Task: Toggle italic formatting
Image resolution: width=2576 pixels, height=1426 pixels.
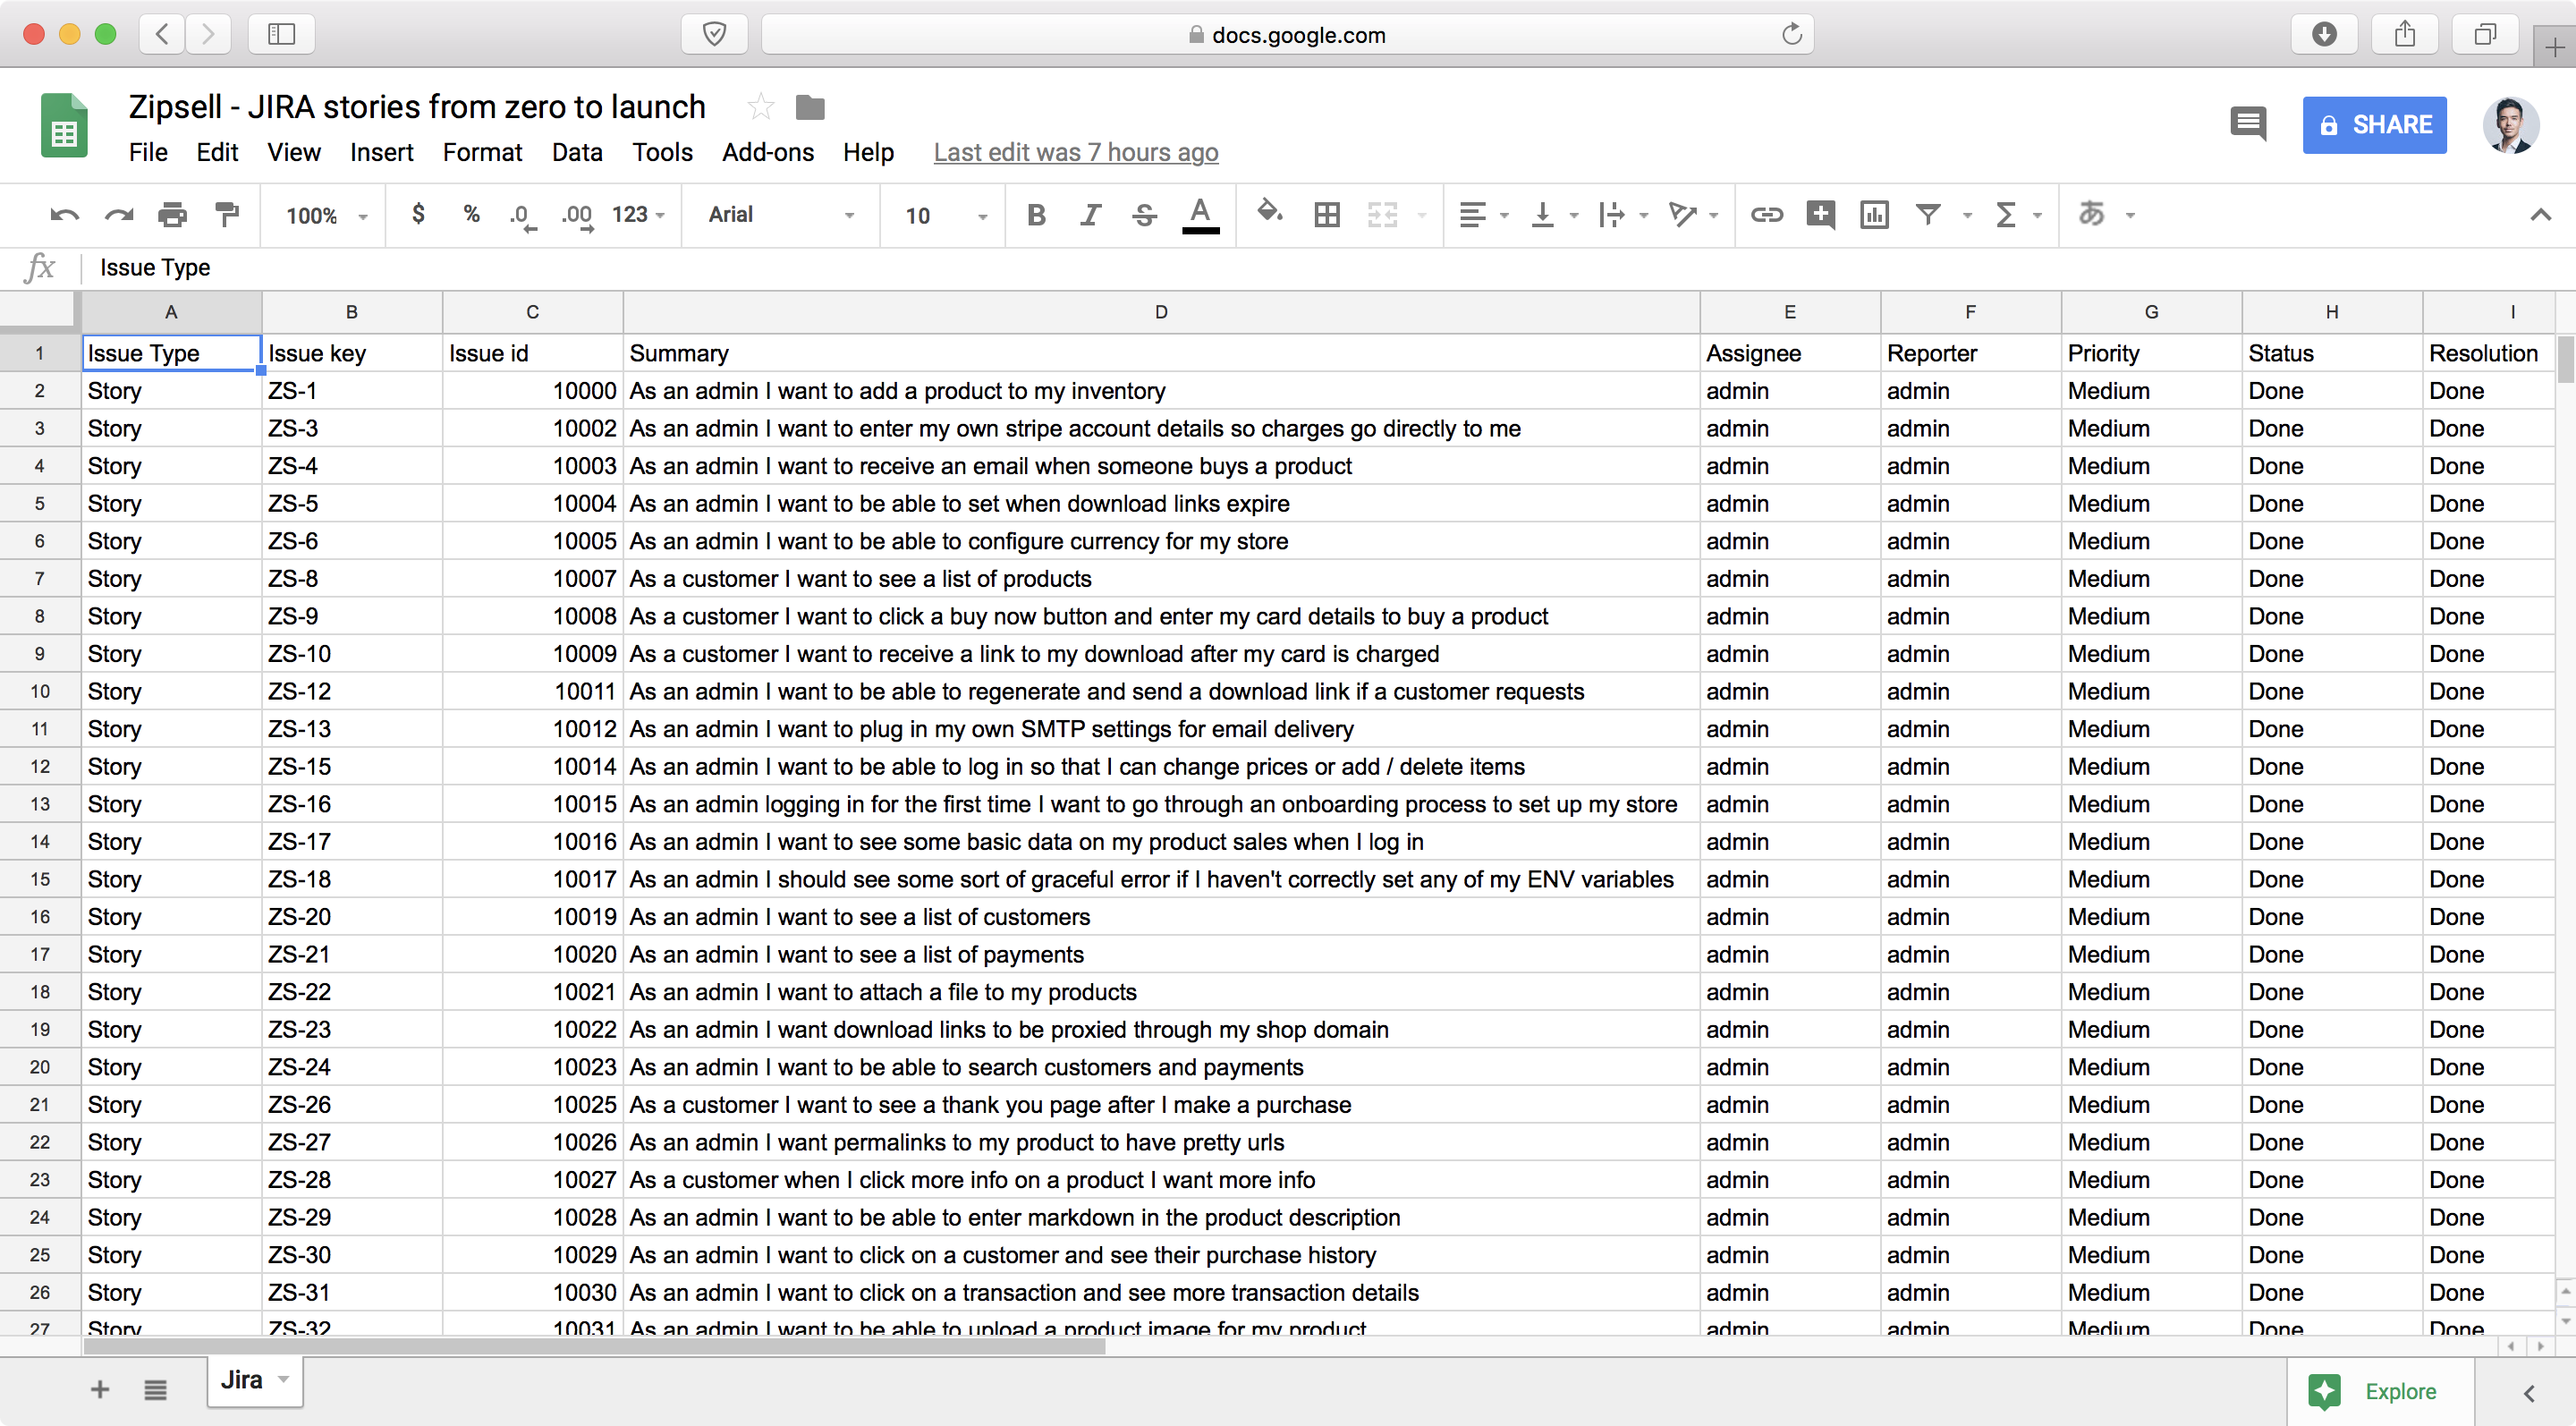Action: tap(1090, 214)
